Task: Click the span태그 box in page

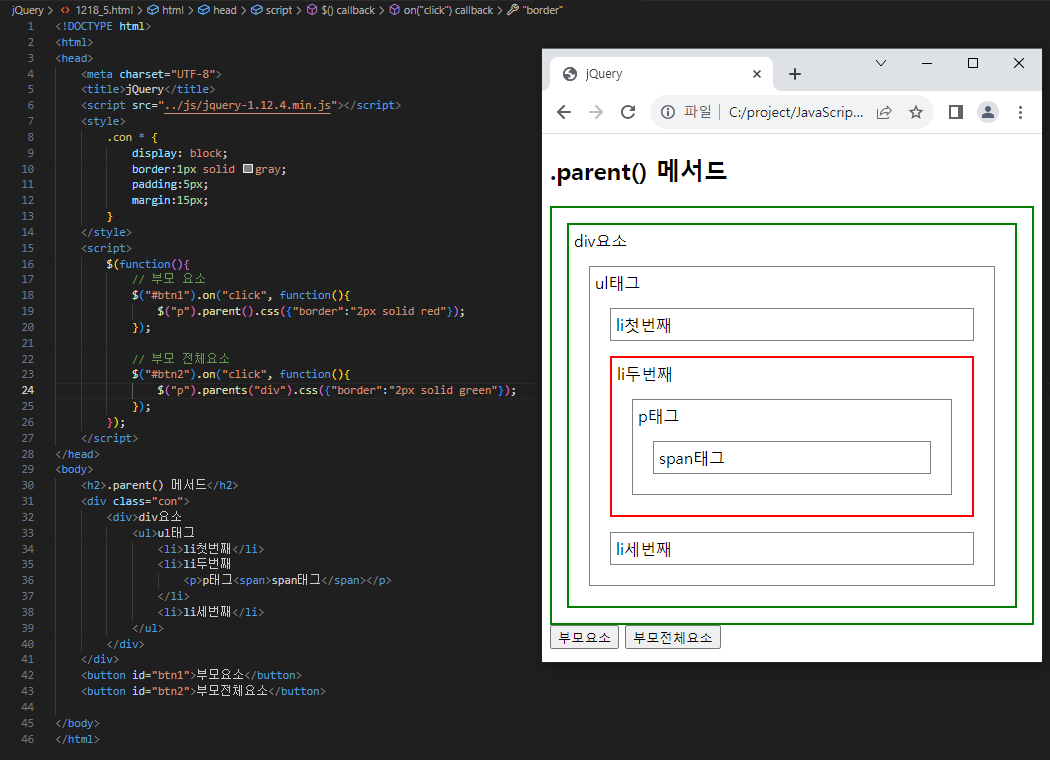Action: 792,457
